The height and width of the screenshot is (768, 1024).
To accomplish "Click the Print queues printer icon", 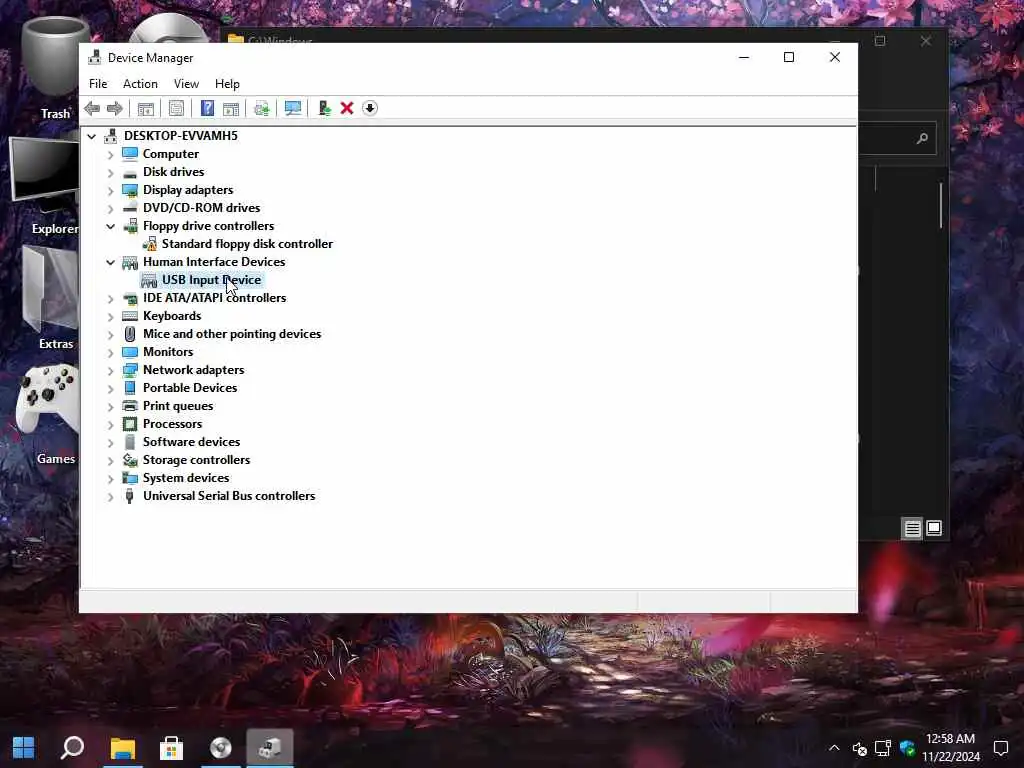I will pyautogui.click(x=130, y=406).
